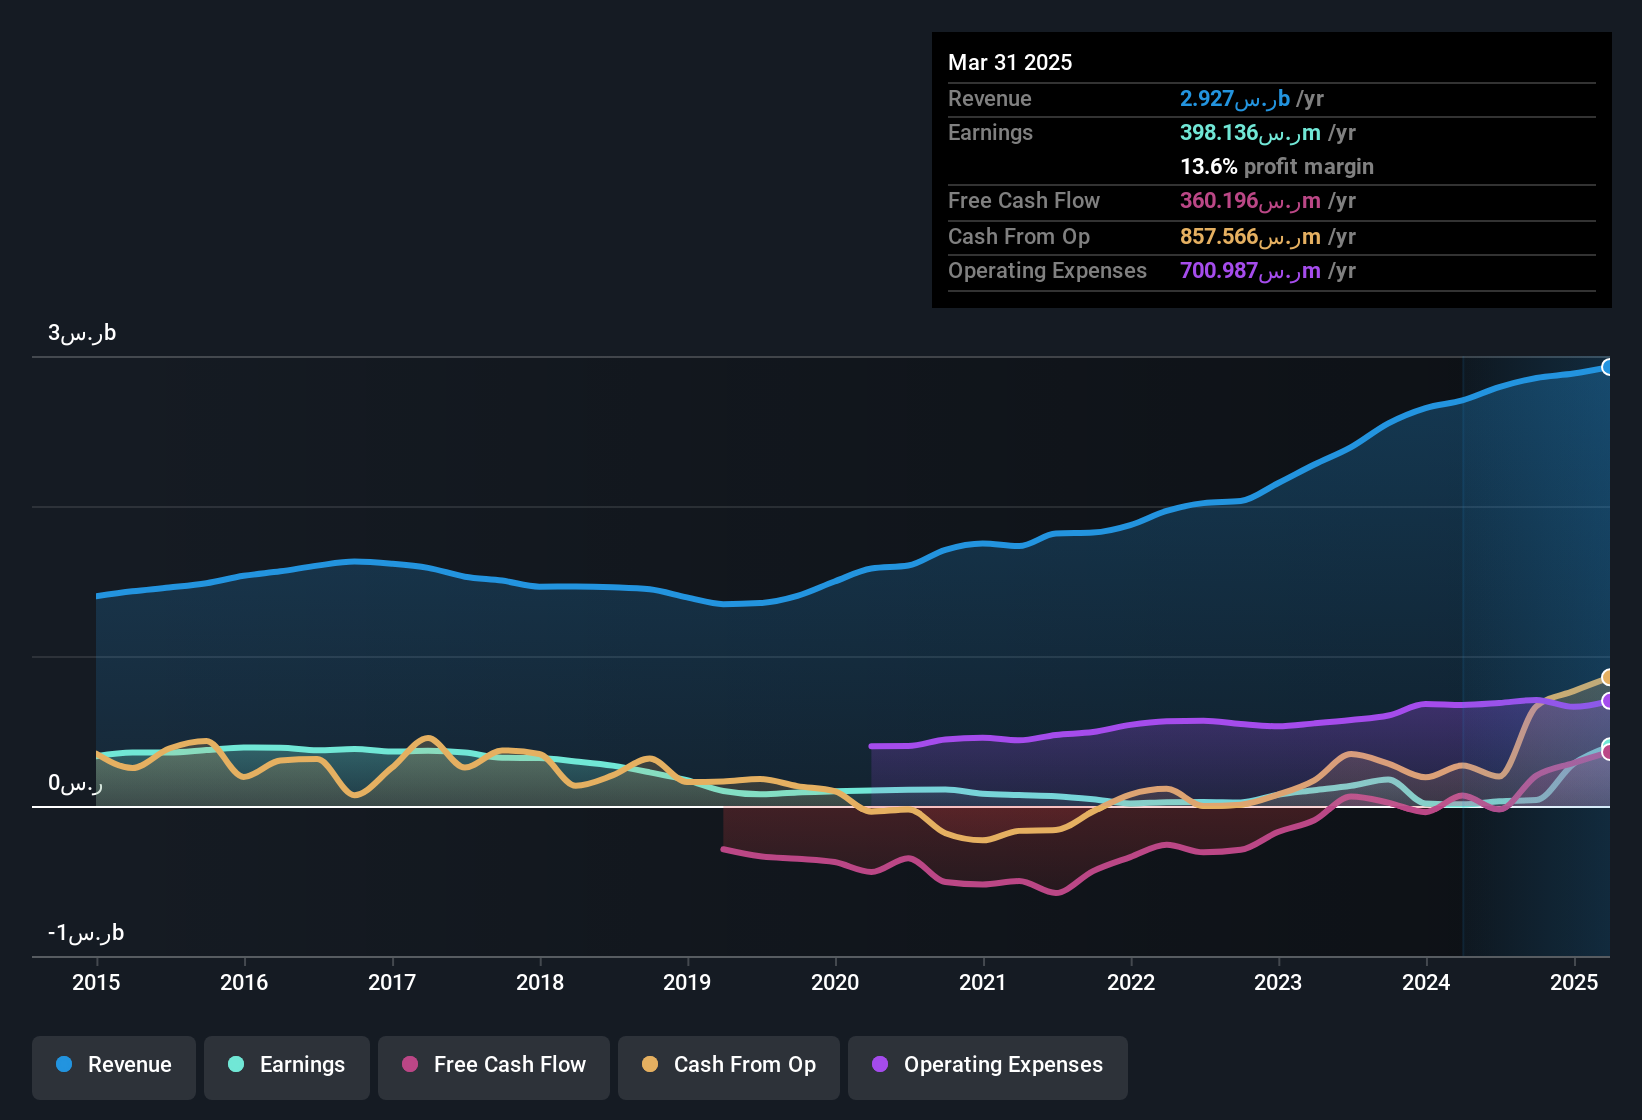Select the 2025 year label on the axis
This screenshot has height=1120, width=1642.
tap(1576, 983)
